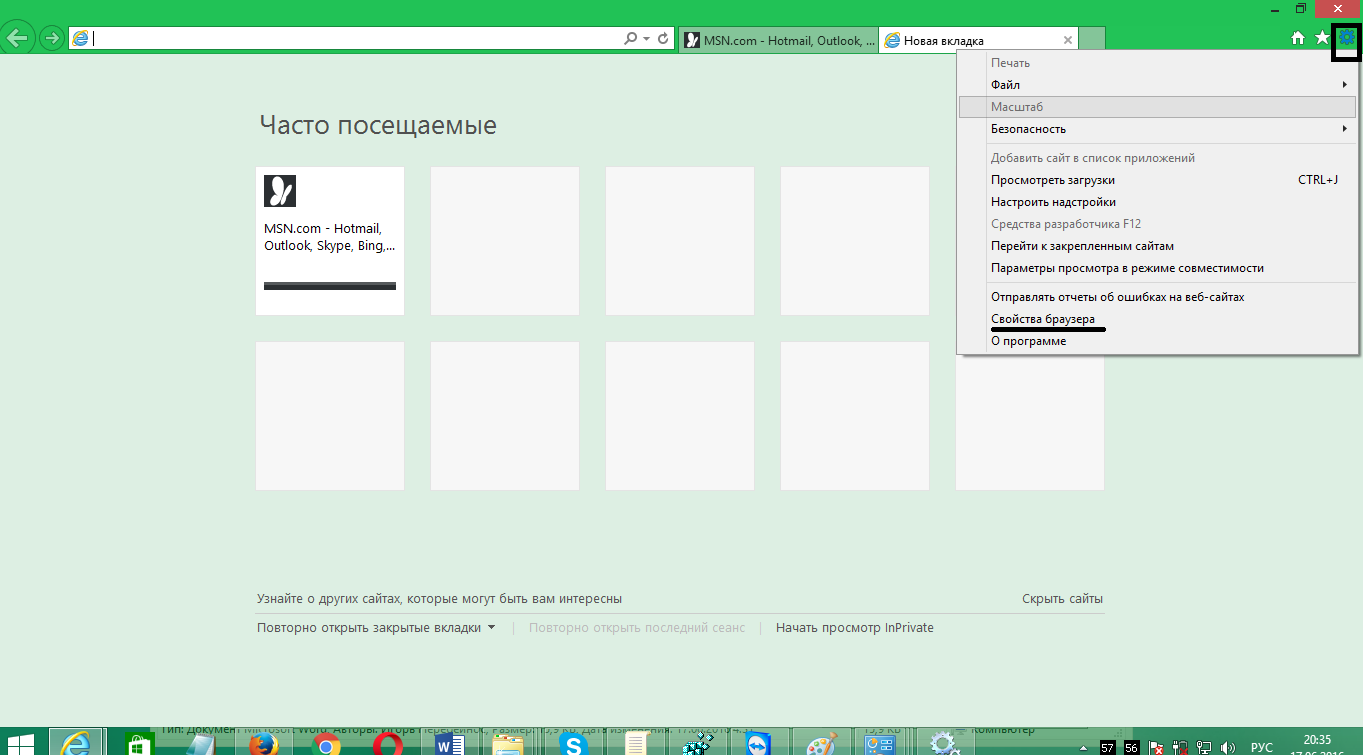Choose Просмотреть загрузки from menu

1052,180
